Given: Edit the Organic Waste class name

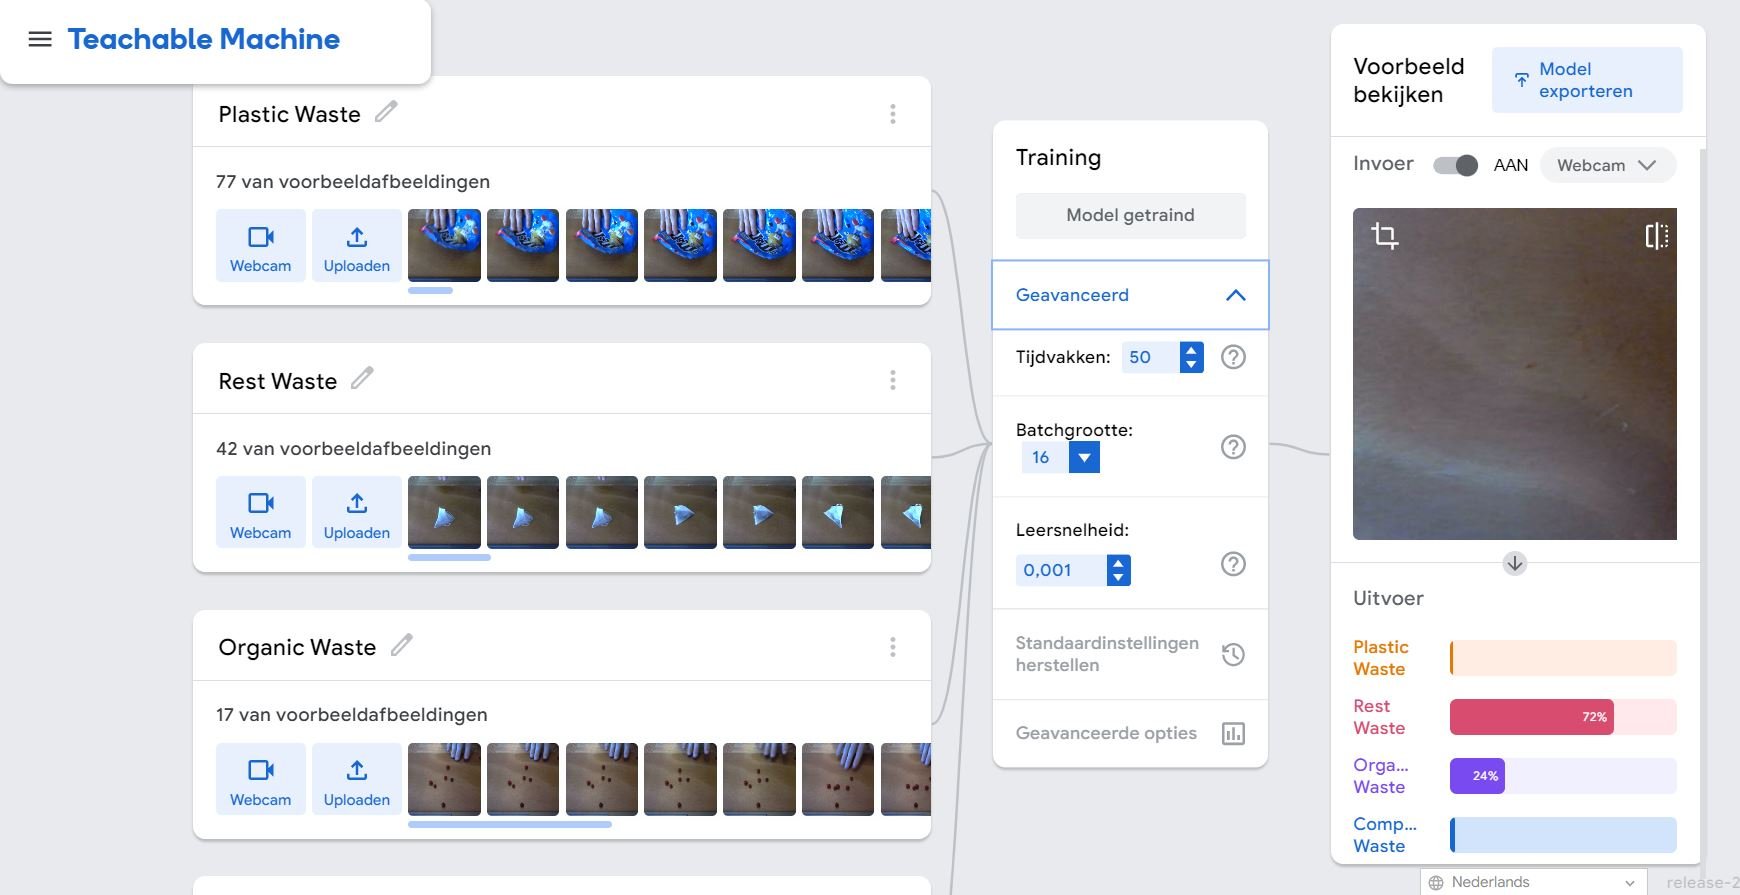Looking at the screenshot, I should [401, 645].
